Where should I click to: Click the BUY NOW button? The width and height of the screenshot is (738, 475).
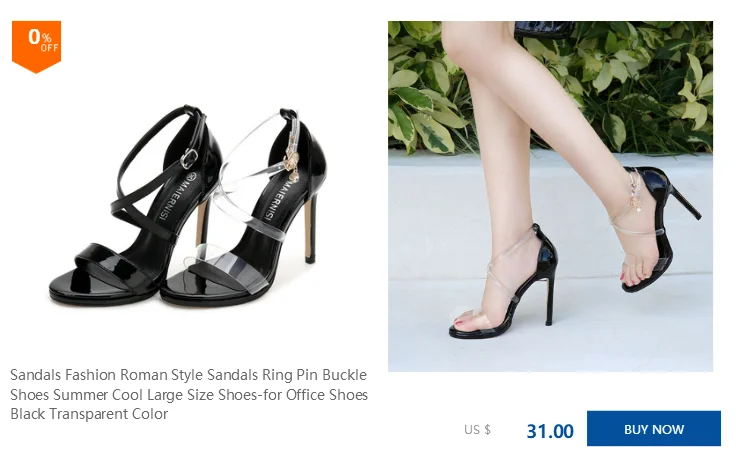tap(653, 428)
